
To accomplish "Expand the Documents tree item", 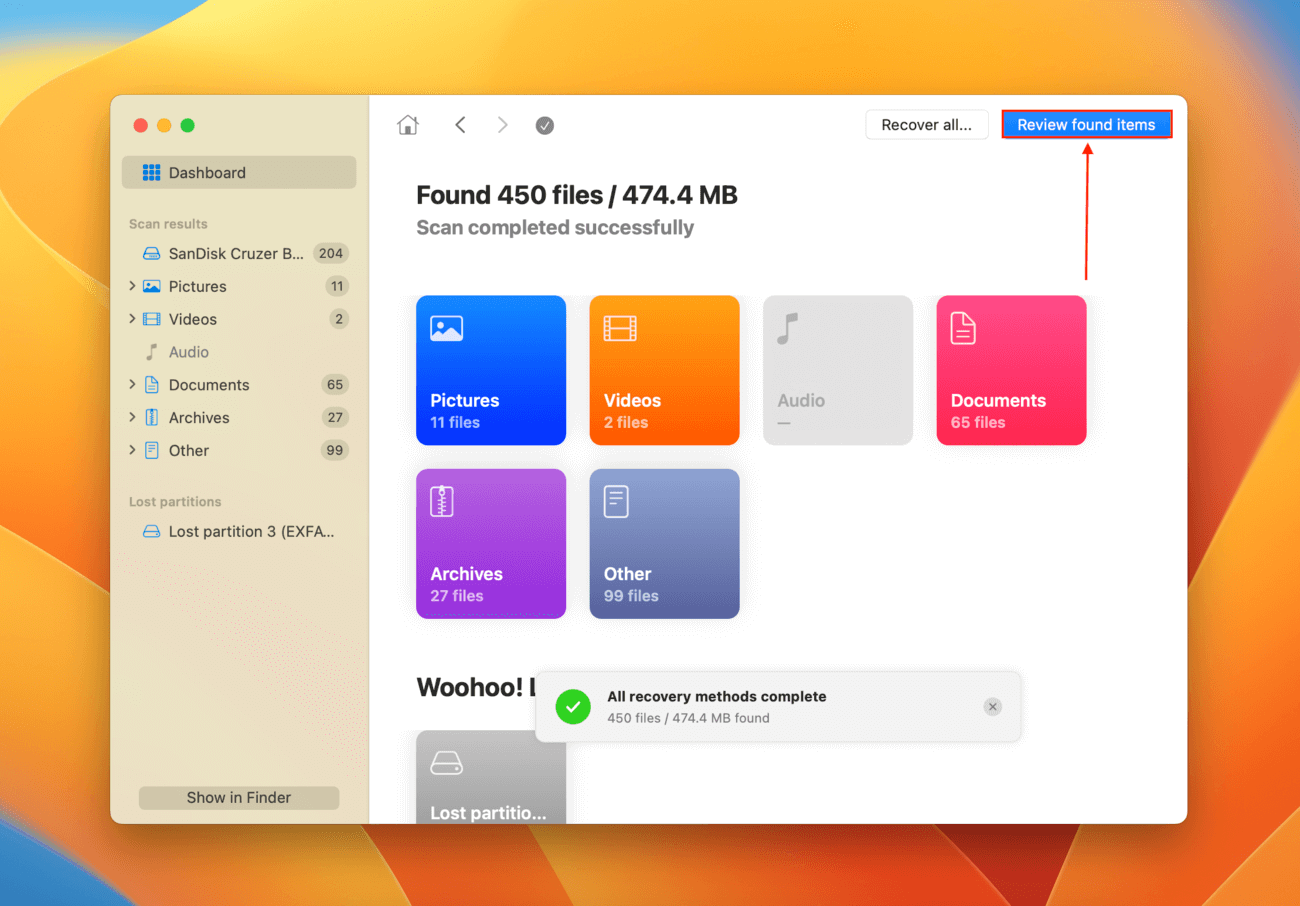I will pyautogui.click(x=132, y=385).
